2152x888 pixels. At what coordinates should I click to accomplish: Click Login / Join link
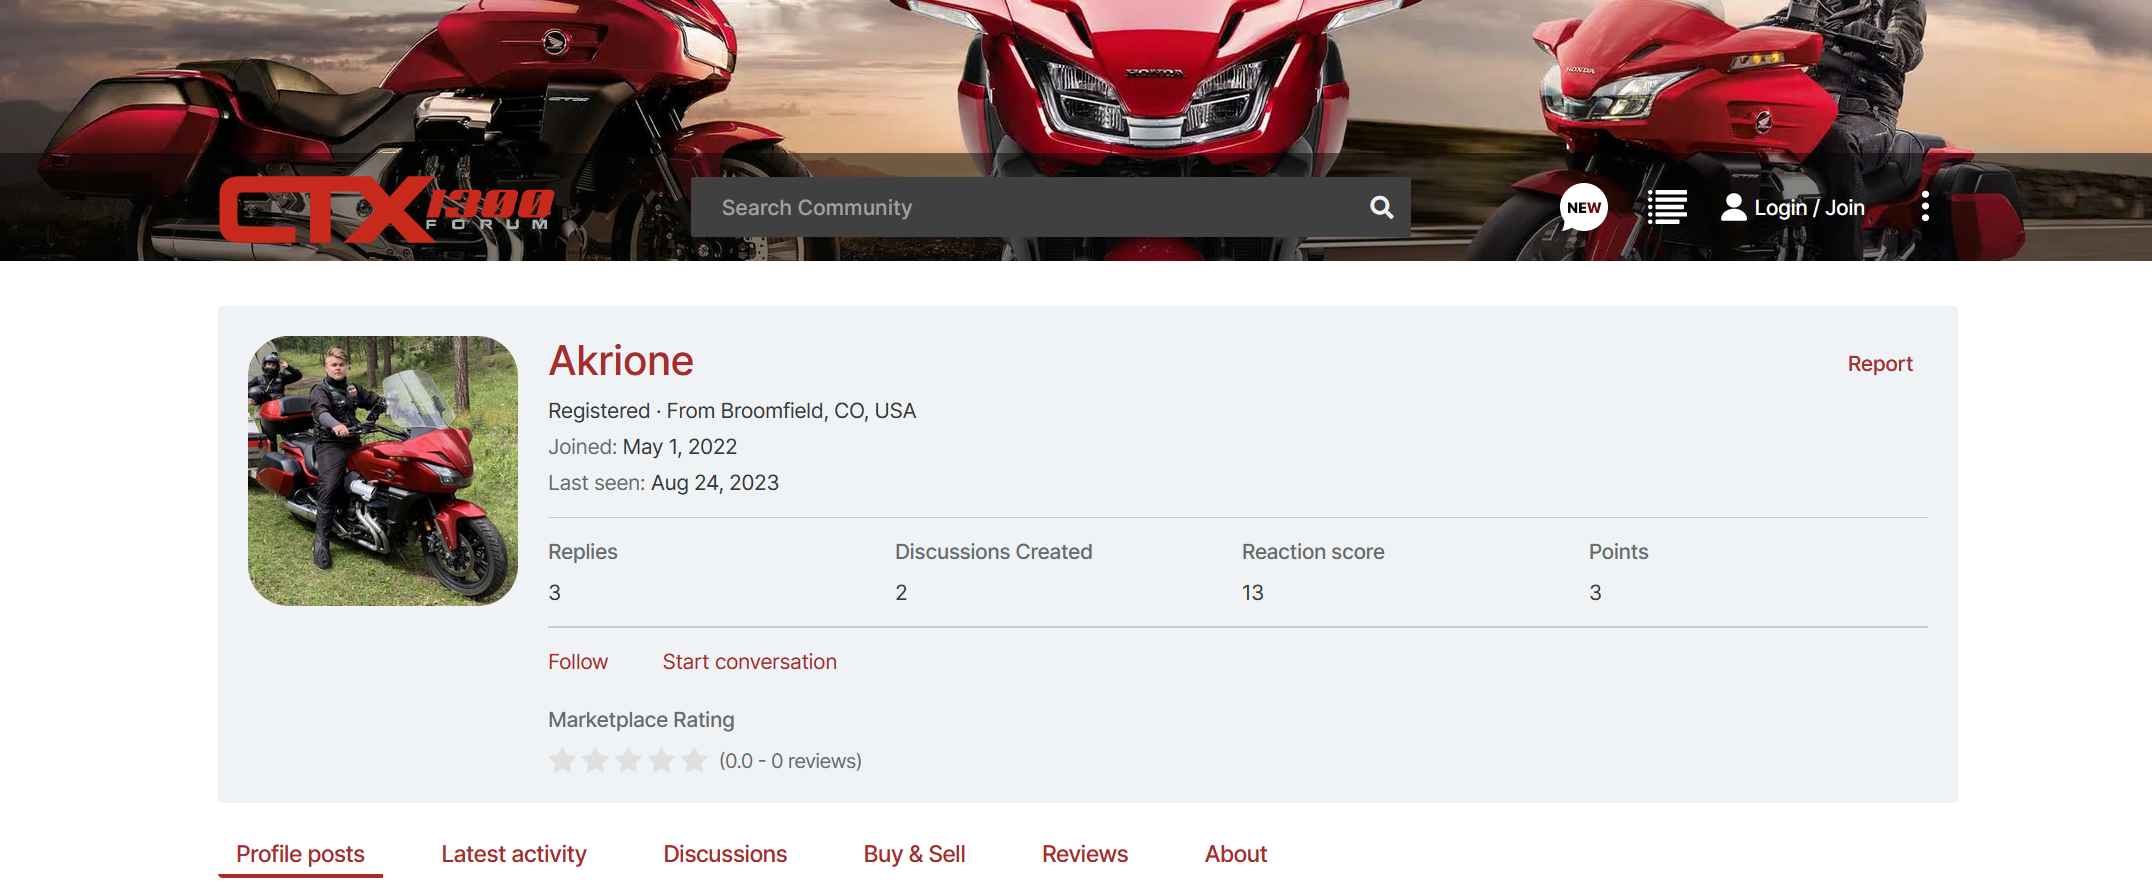pyautogui.click(x=1809, y=207)
